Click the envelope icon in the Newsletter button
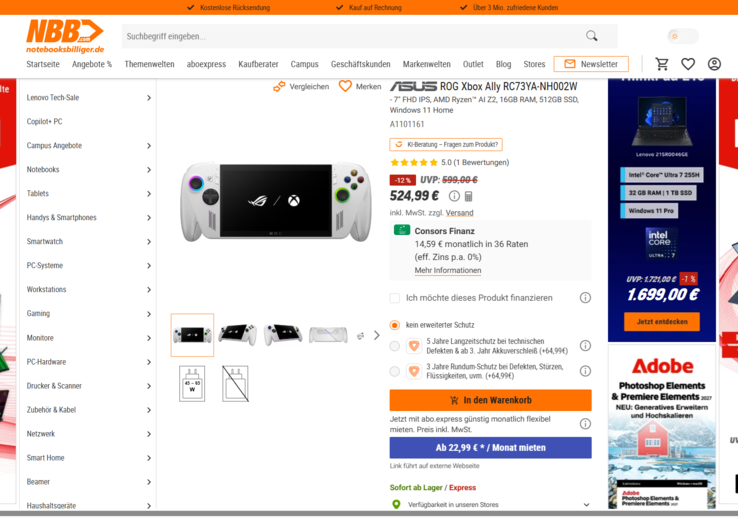 click(570, 64)
